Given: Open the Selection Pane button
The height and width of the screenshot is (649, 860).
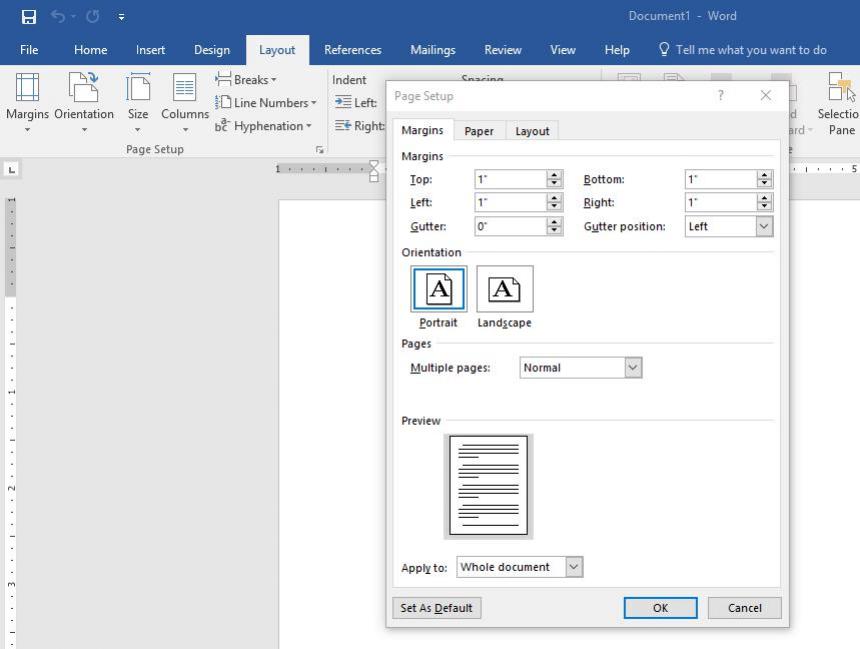Looking at the screenshot, I should (839, 103).
